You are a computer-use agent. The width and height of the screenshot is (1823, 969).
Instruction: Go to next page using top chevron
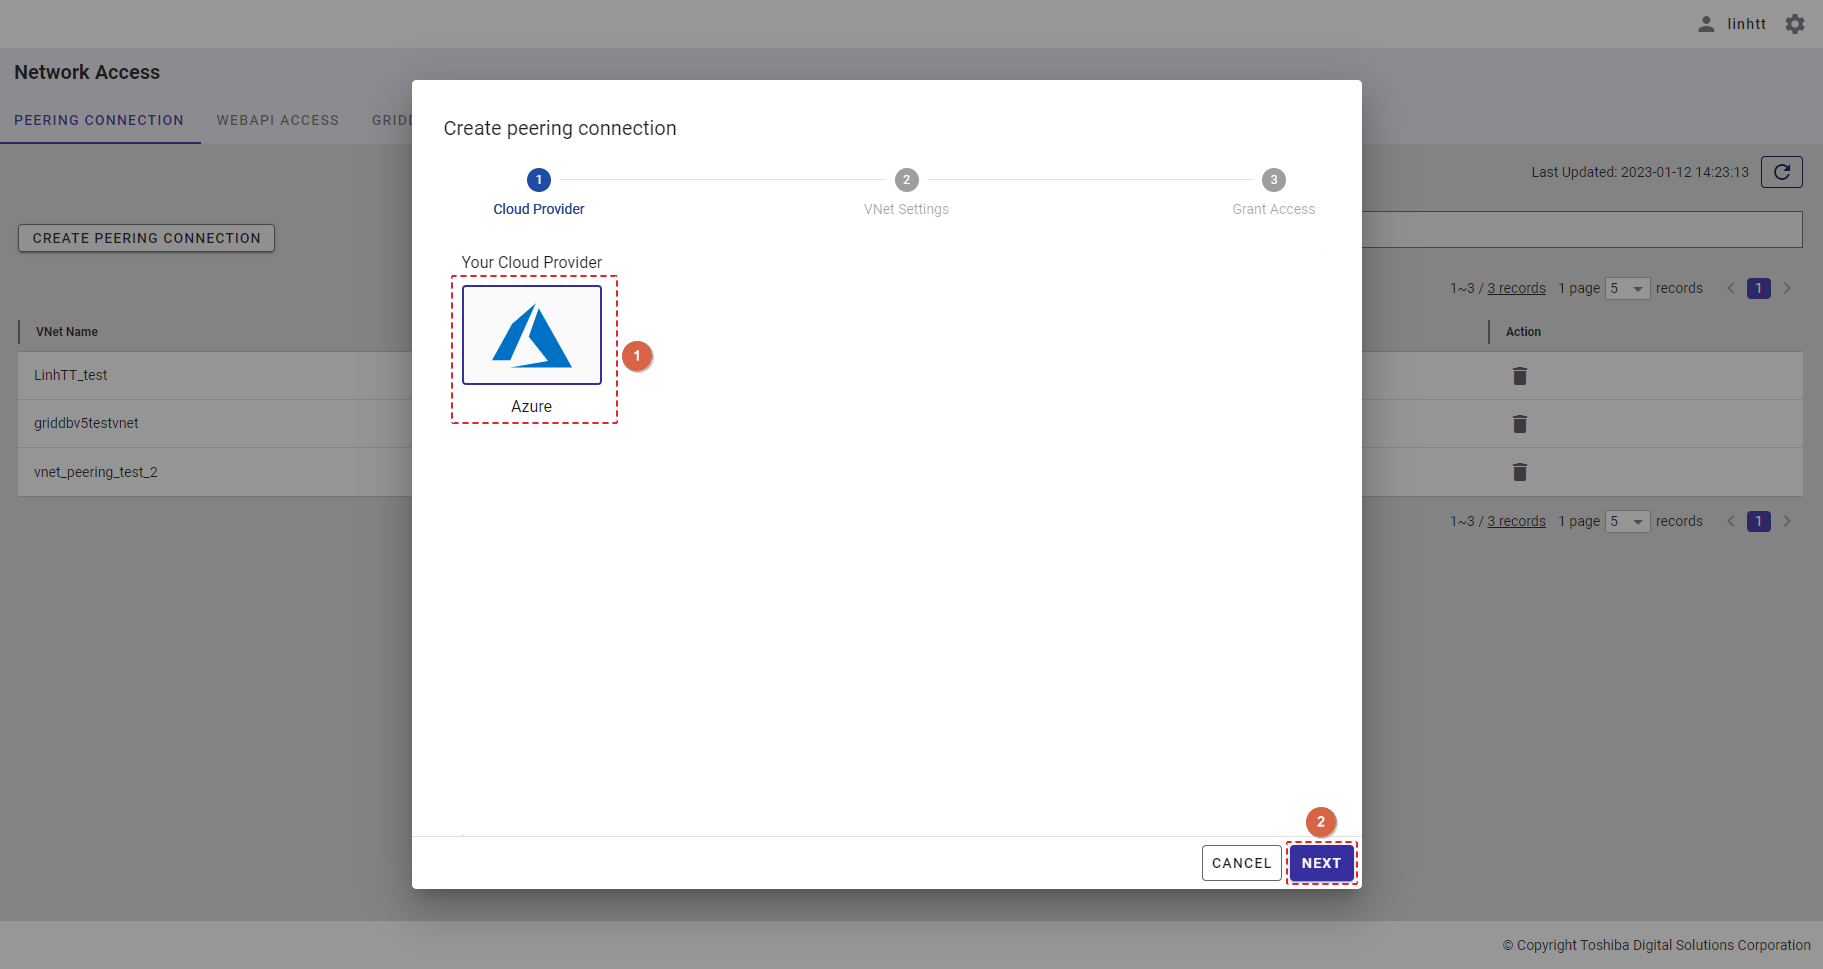(1787, 289)
